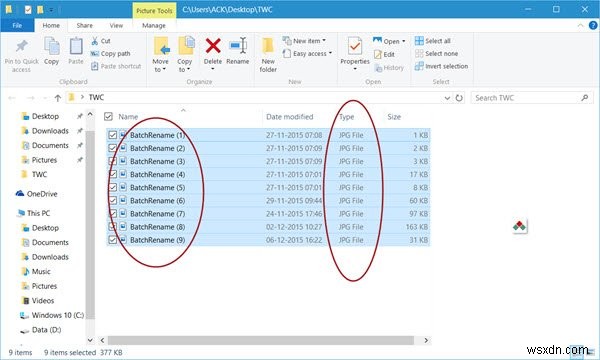Click the search magnifier icon
The width and height of the screenshot is (600, 360).
(584, 98)
